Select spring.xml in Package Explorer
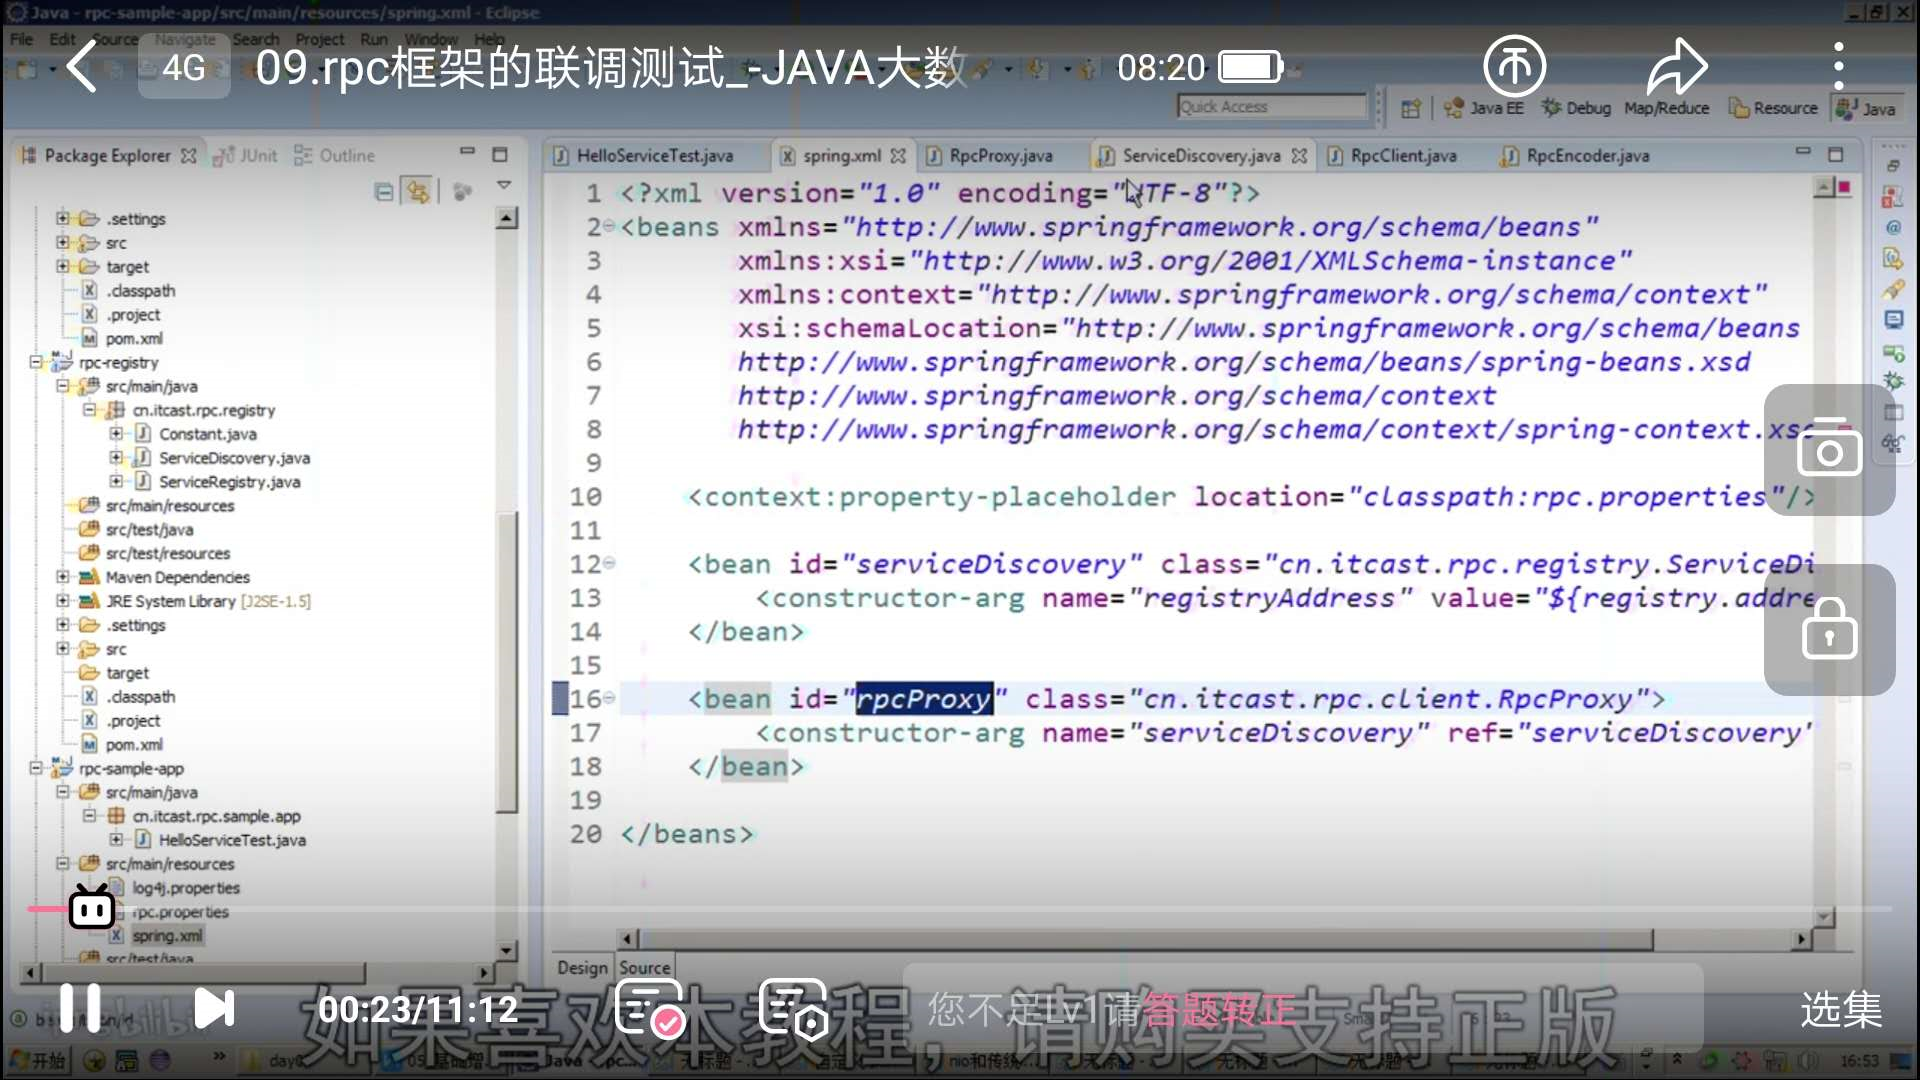Viewport: 1920px width, 1080px height. click(x=166, y=936)
